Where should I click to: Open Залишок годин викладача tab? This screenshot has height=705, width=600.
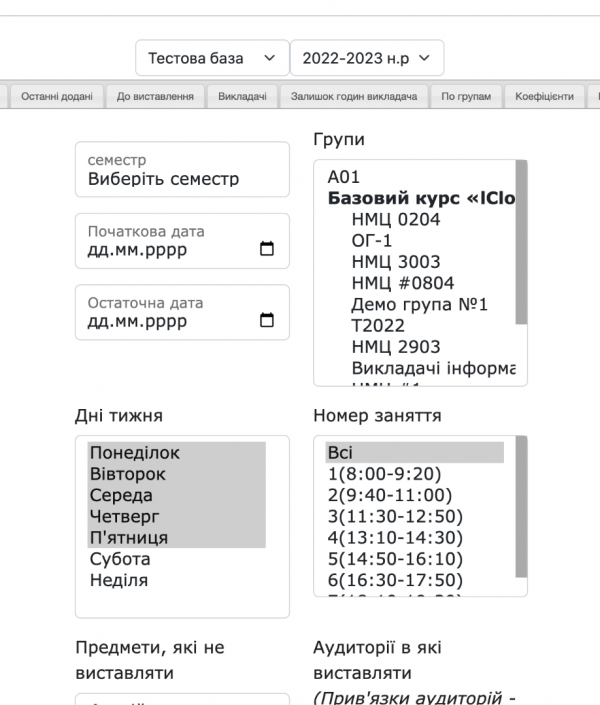click(x=353, y=96)
